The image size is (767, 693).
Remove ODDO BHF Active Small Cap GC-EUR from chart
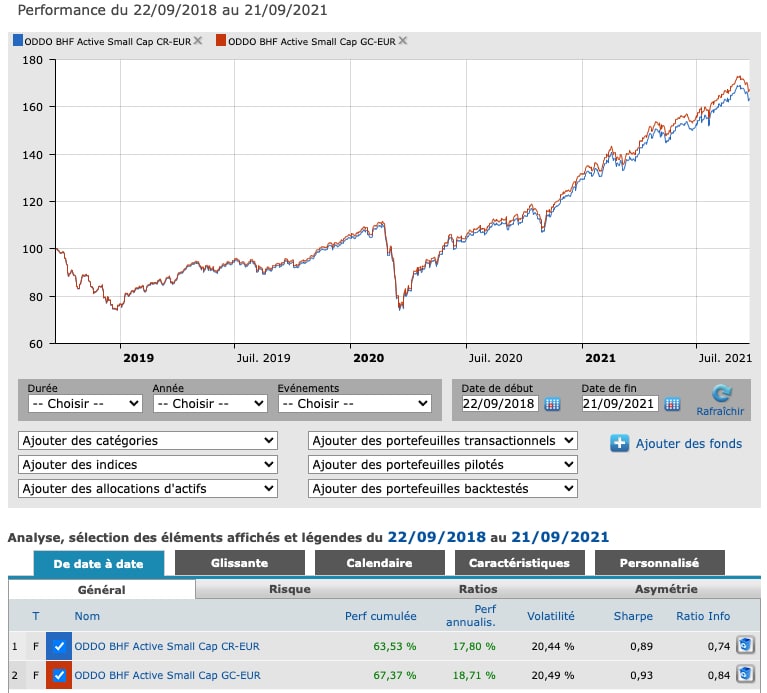403,41
